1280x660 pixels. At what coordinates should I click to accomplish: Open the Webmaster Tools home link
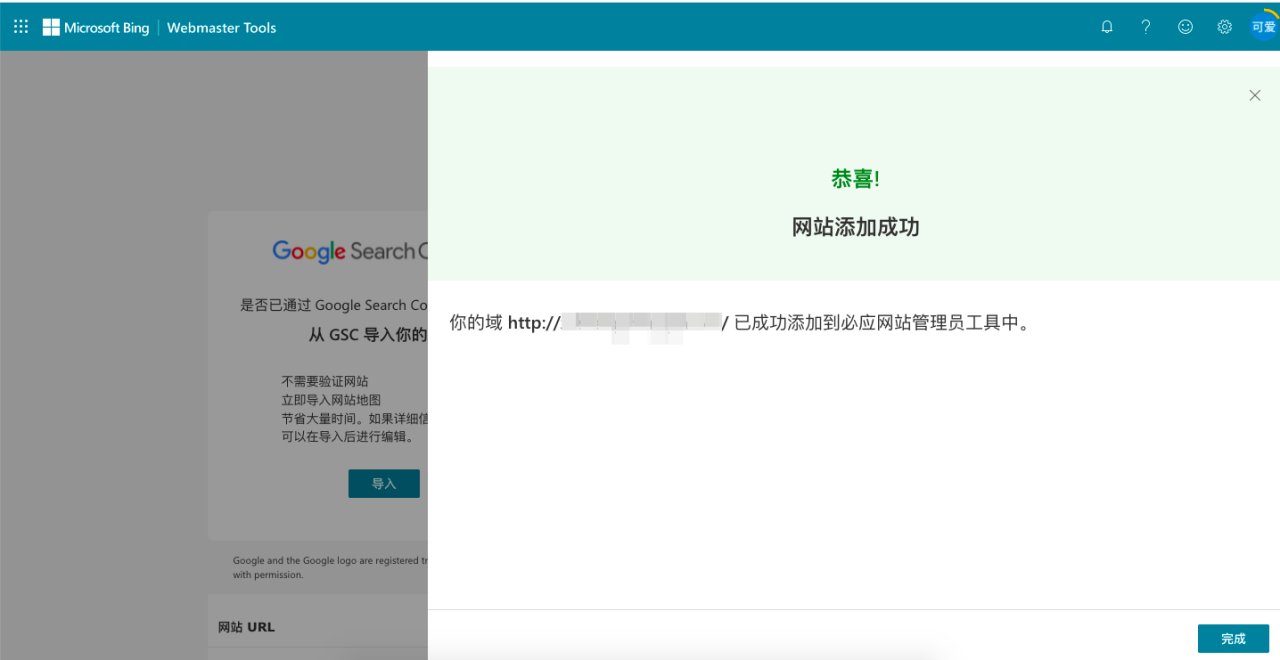click(221, 27)
